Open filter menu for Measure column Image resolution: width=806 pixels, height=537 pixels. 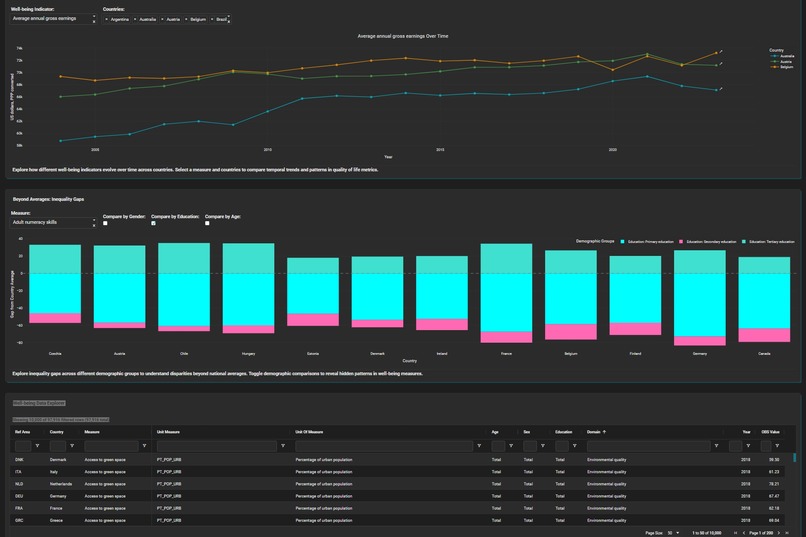[144, 446]
